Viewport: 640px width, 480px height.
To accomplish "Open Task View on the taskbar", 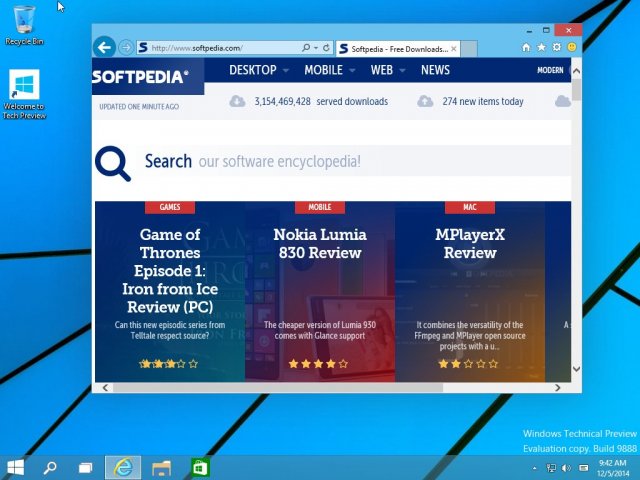I will [86, 468].
